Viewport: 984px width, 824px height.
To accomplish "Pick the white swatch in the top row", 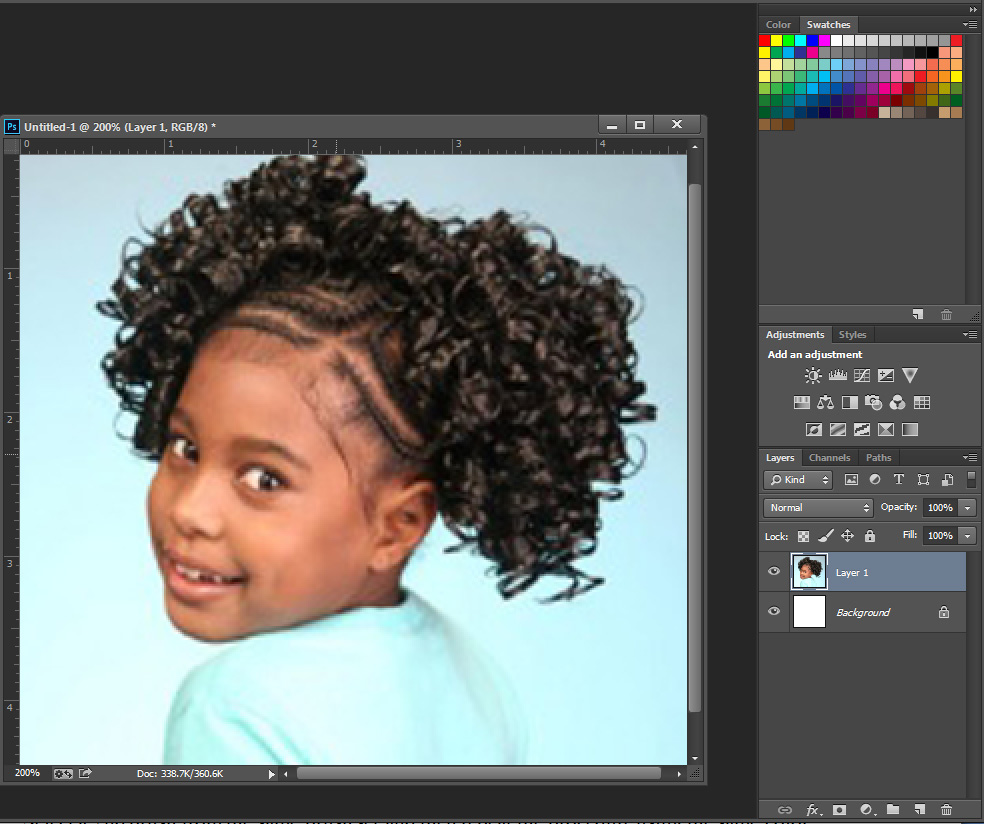I will pyautogui.click(x=836, y=40).
